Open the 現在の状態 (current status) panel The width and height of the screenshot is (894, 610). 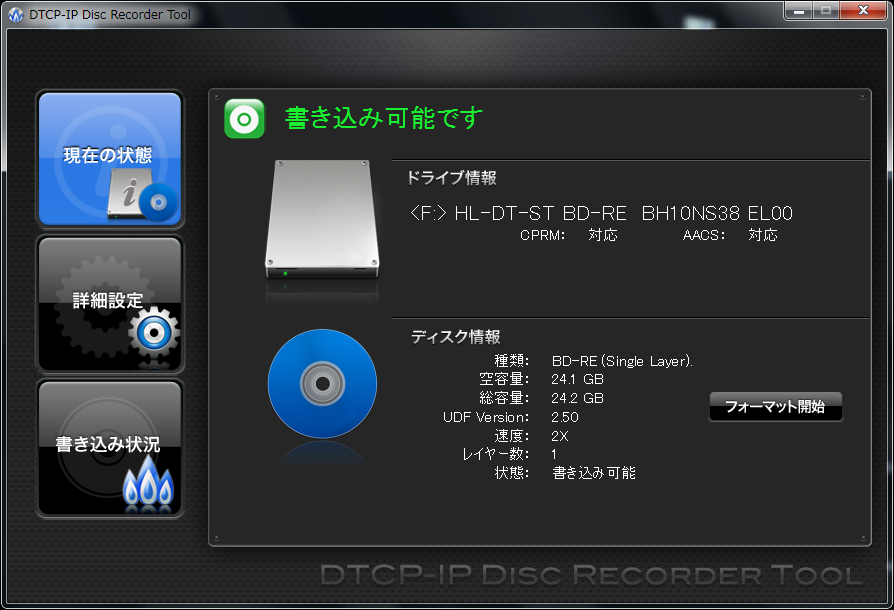(x=110, y=159)
